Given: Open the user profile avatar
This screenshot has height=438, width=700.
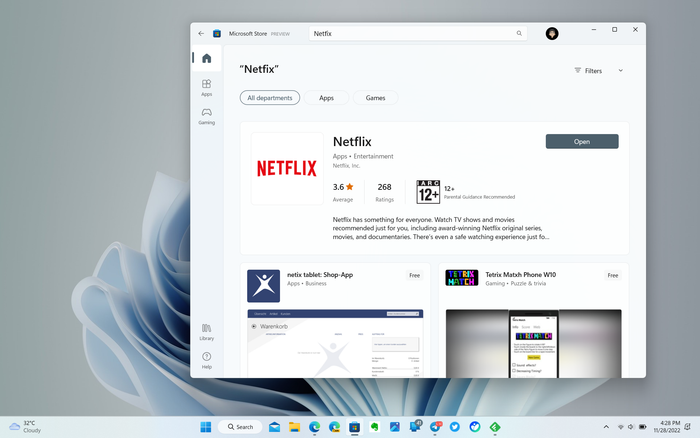Looking at the screenshot, I should tap(552, 33).
